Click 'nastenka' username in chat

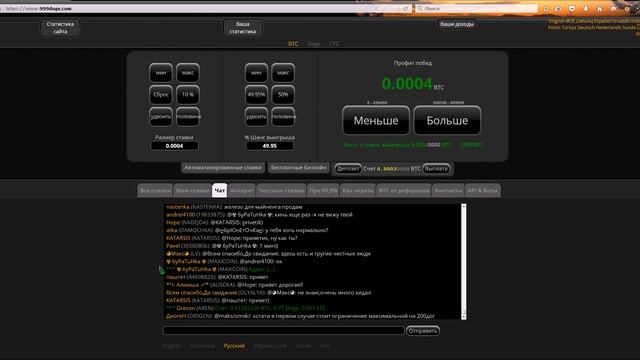click(x=178, y=207)
